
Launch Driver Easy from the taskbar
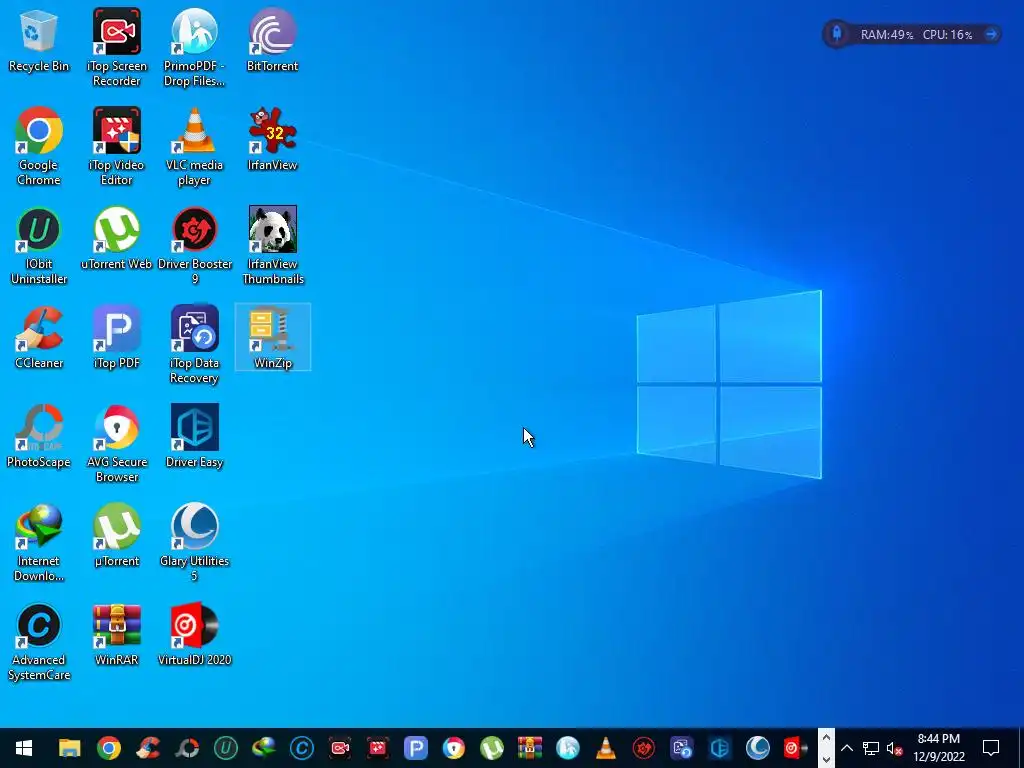point(720,748)
